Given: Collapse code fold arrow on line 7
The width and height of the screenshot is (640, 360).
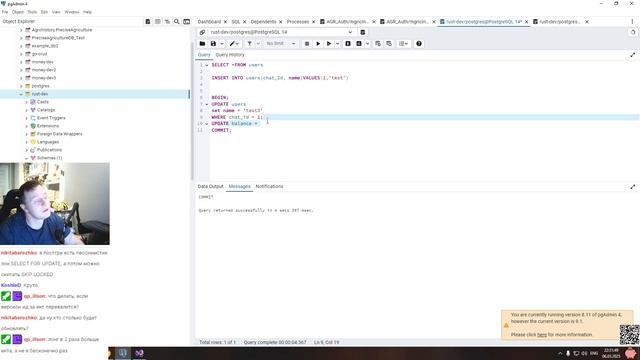Looking at the screenshot, I should click(x=207, y=104).
